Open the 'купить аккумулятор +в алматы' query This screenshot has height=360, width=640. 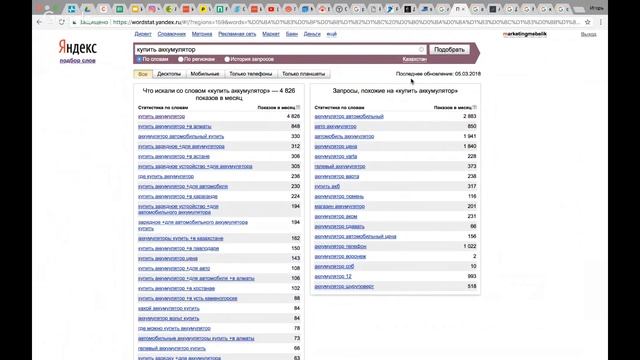tap(174, 127)
